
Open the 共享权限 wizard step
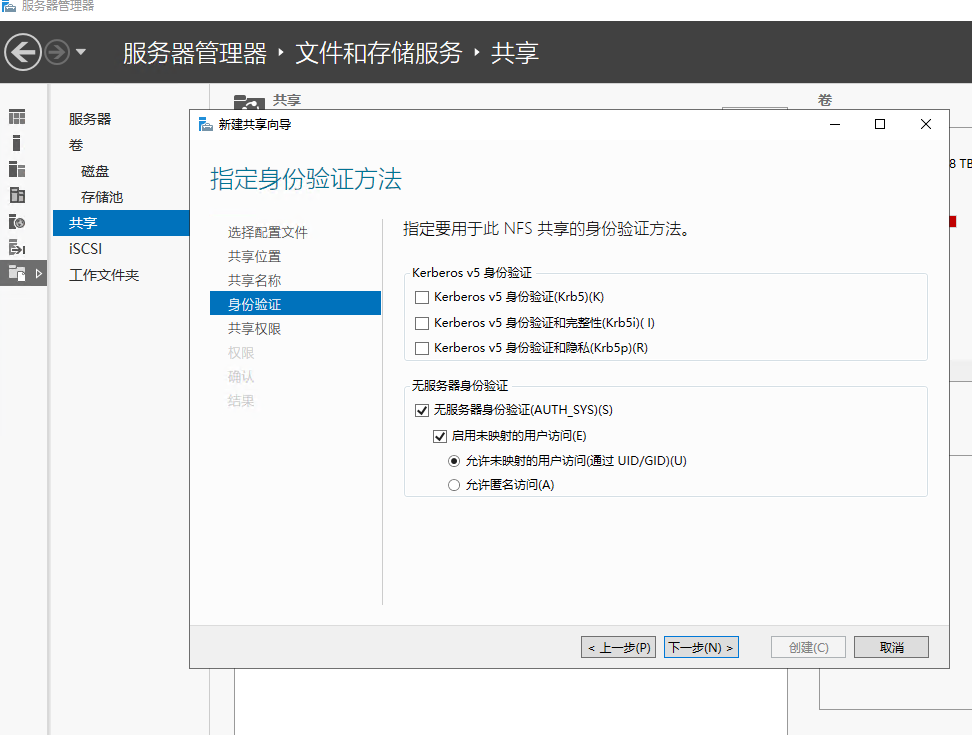tap(254, 329)
